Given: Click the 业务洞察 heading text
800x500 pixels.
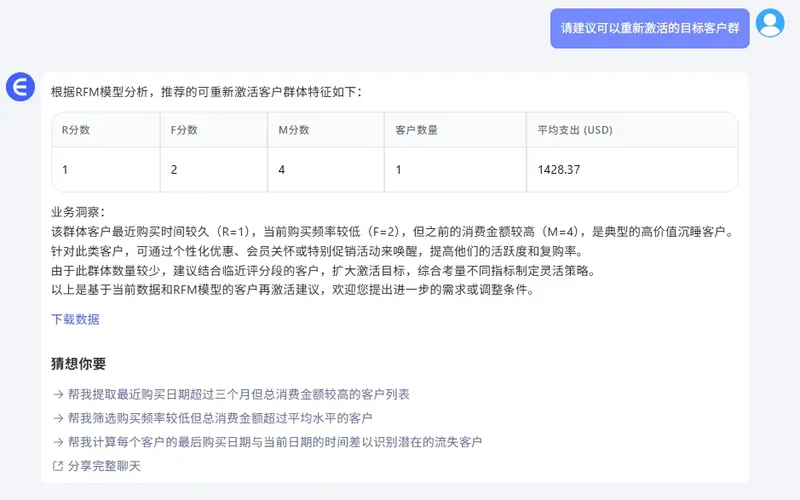Looking at the screenshot, I should 77,212.
